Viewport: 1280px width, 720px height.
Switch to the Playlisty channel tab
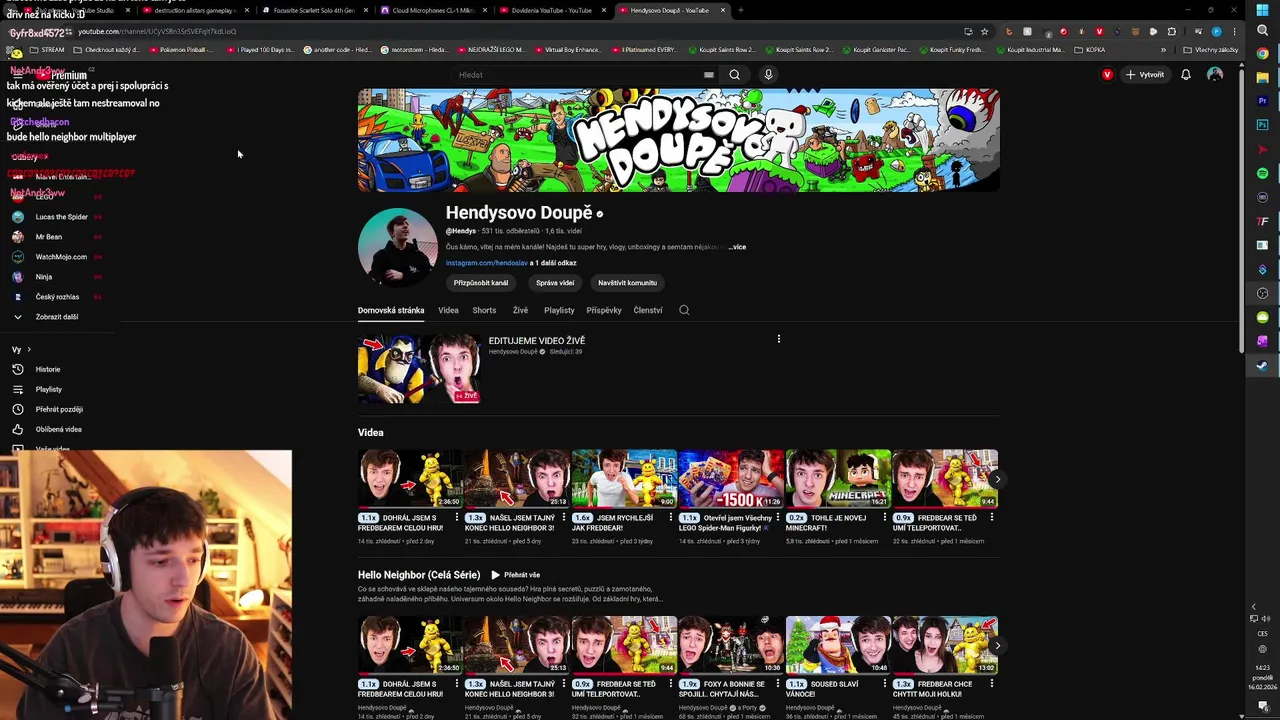pos(559,310)
